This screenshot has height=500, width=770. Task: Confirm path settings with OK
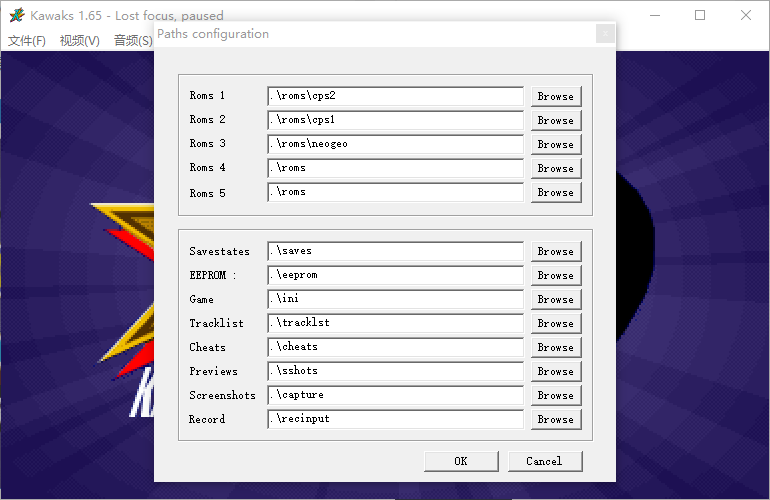tap(461, 462)
